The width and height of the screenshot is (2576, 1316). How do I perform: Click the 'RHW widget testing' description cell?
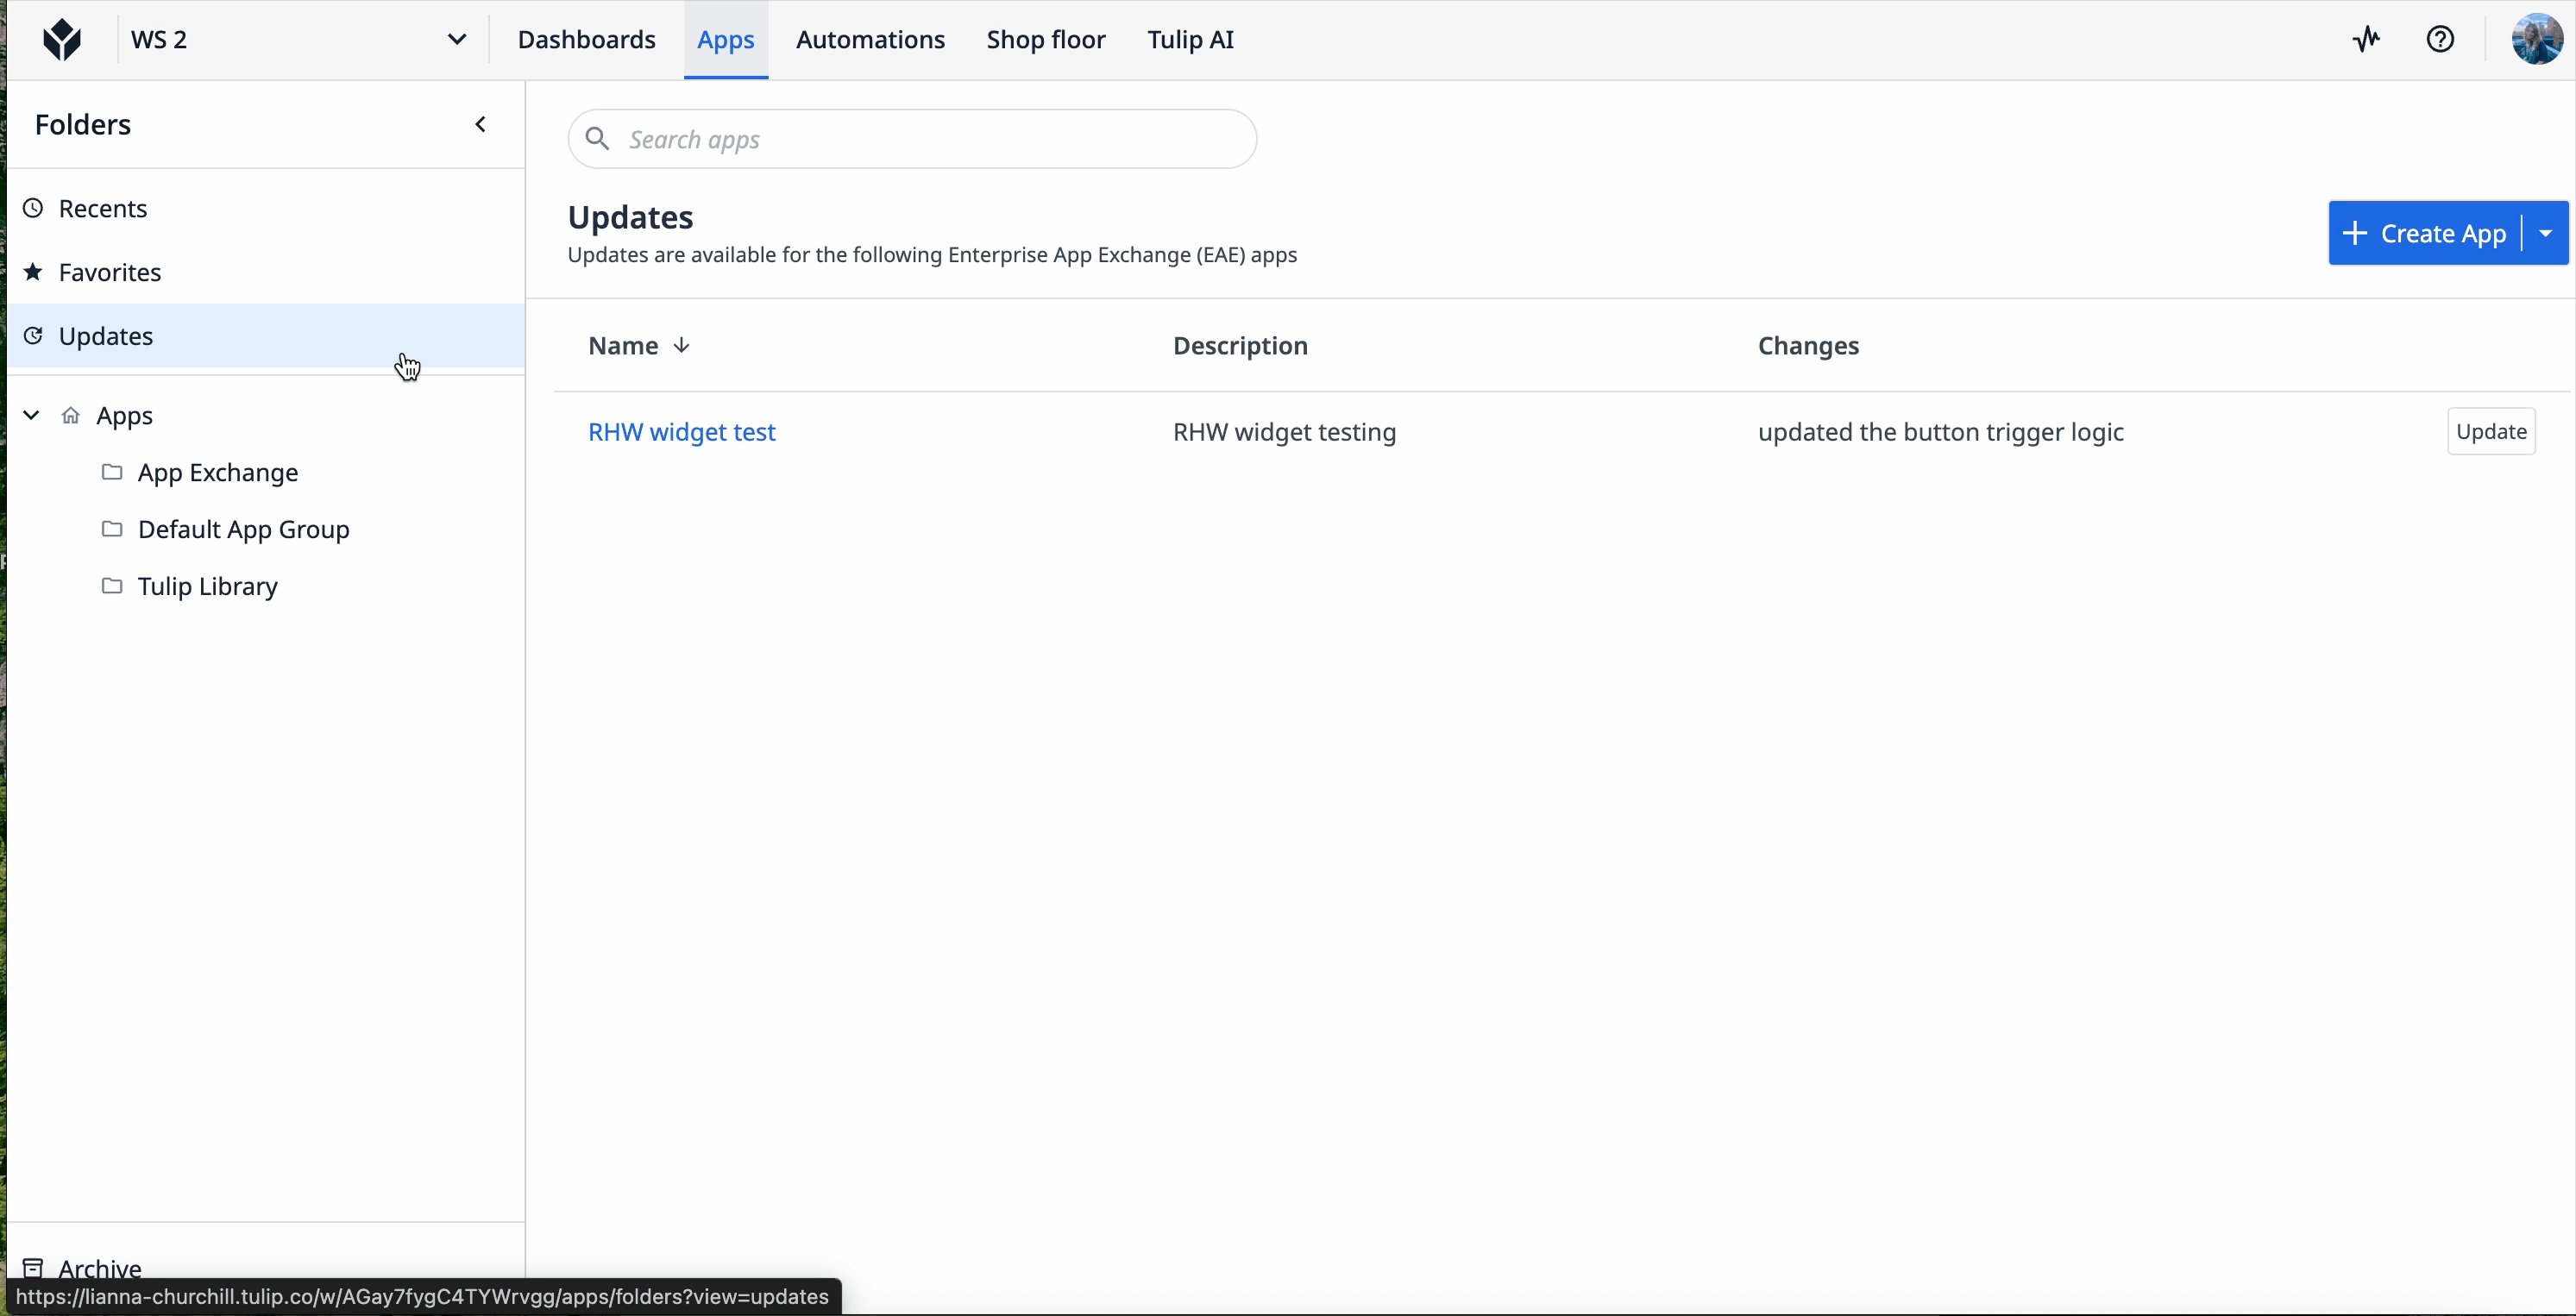click(1284, 432)
